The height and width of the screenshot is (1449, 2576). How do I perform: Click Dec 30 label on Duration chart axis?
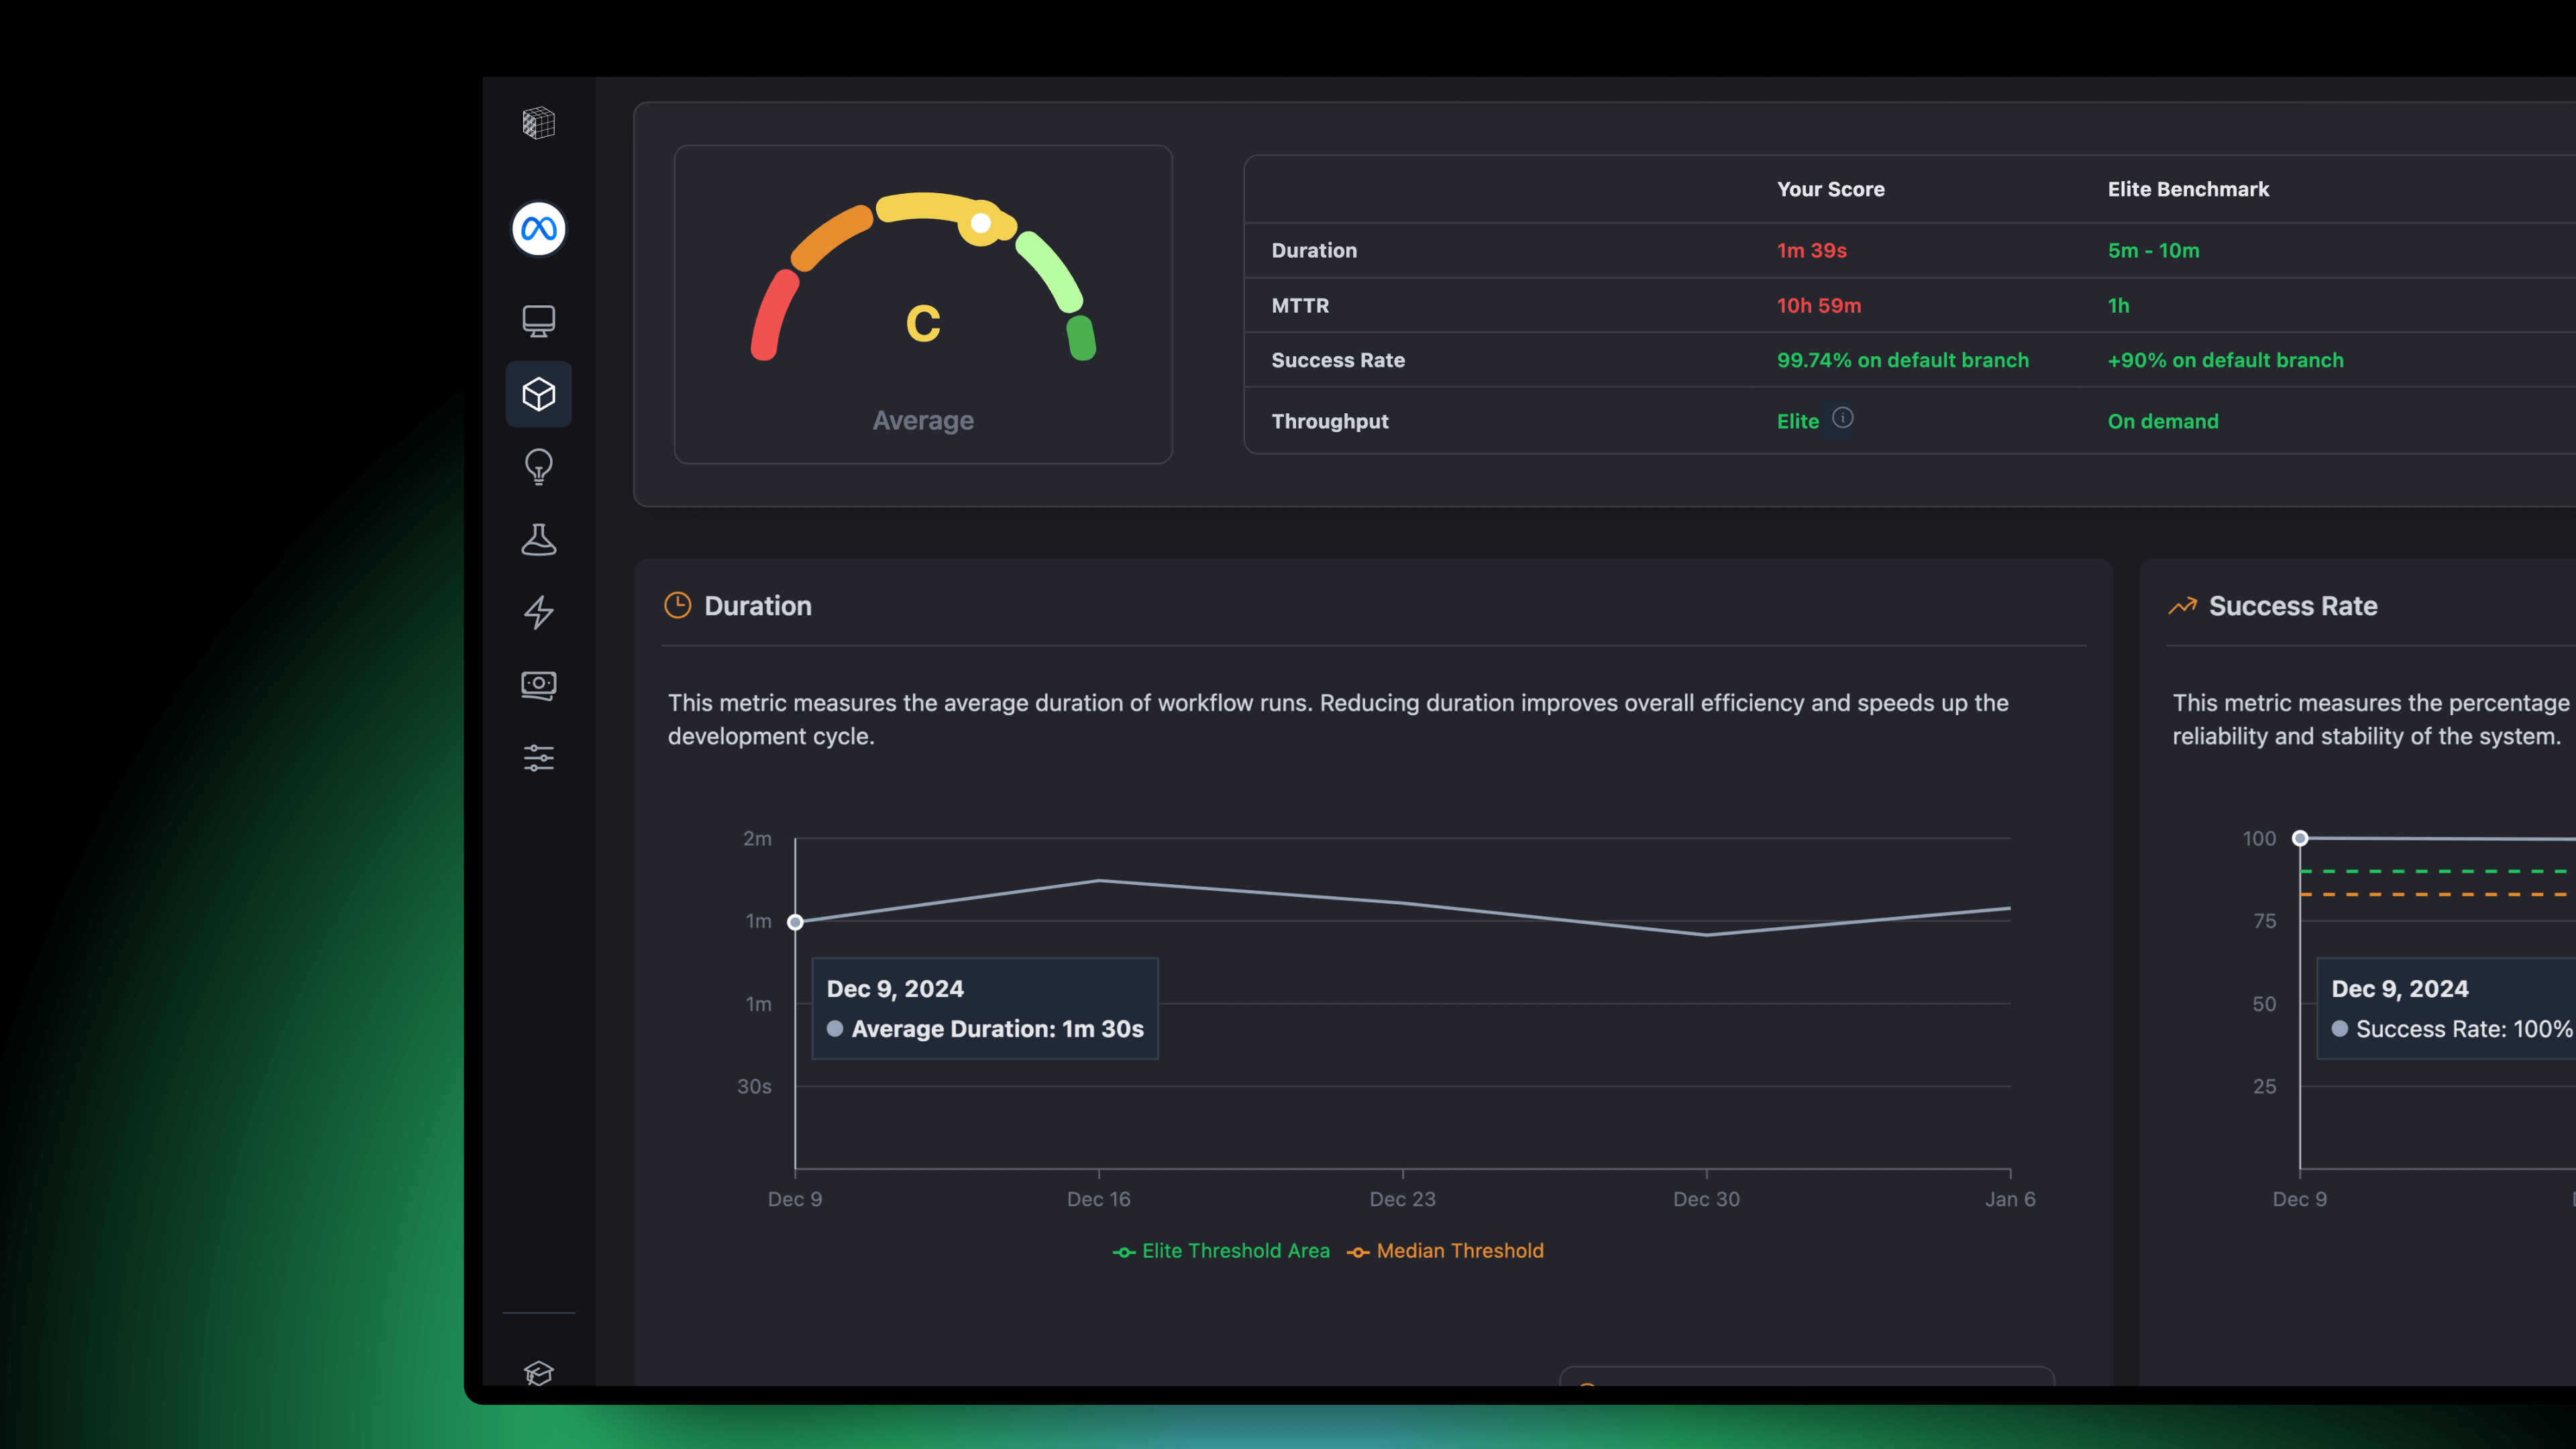click(1706, 1199)
